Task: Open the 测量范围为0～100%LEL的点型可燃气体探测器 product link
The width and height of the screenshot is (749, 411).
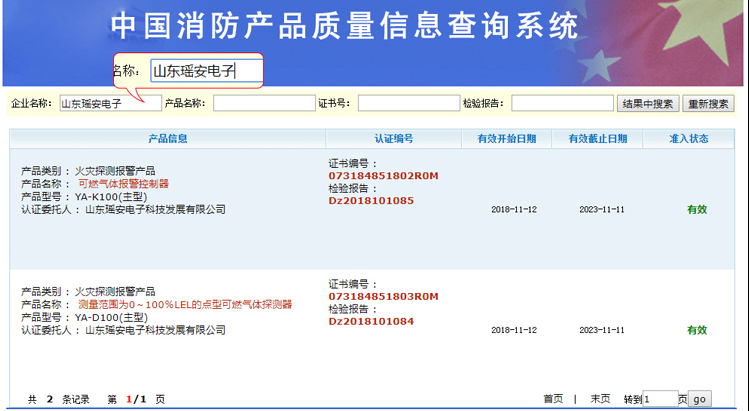Action: [185, 304]
